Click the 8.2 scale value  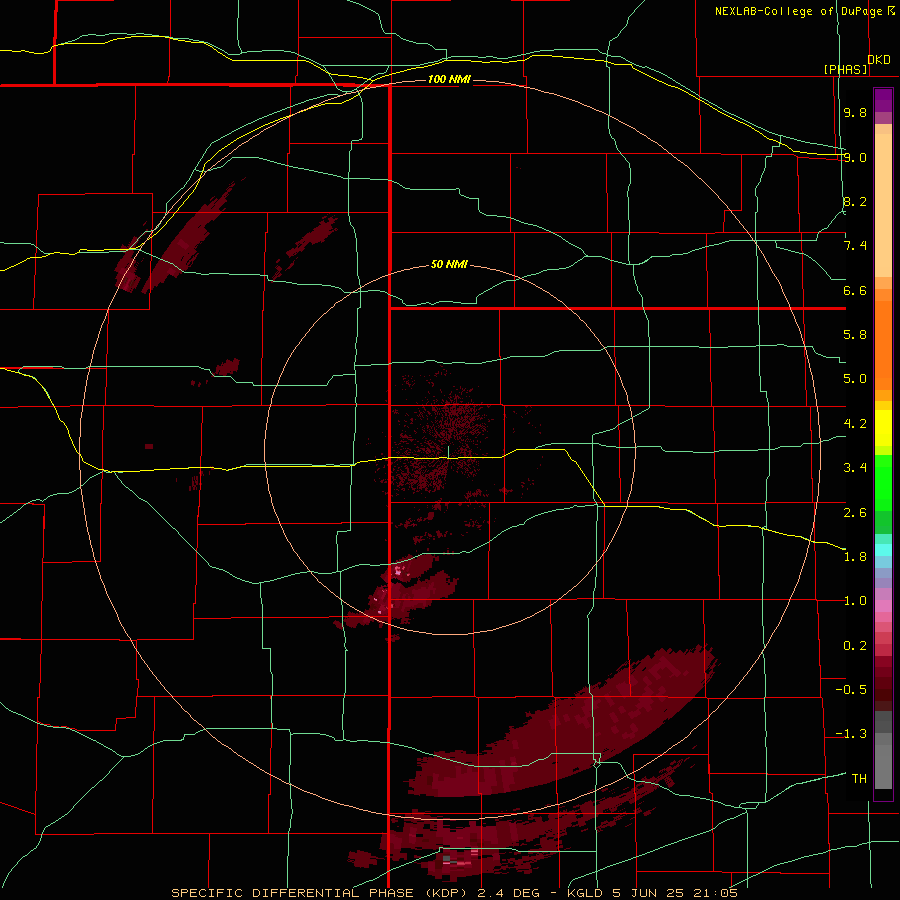[x=855, y=201]
